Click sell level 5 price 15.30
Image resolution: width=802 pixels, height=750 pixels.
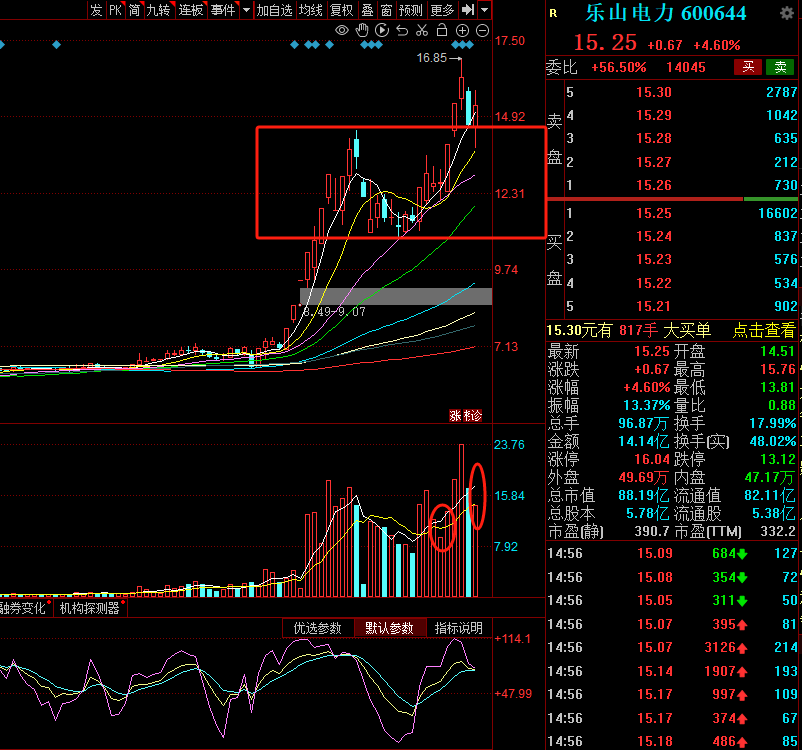point(654,92)
